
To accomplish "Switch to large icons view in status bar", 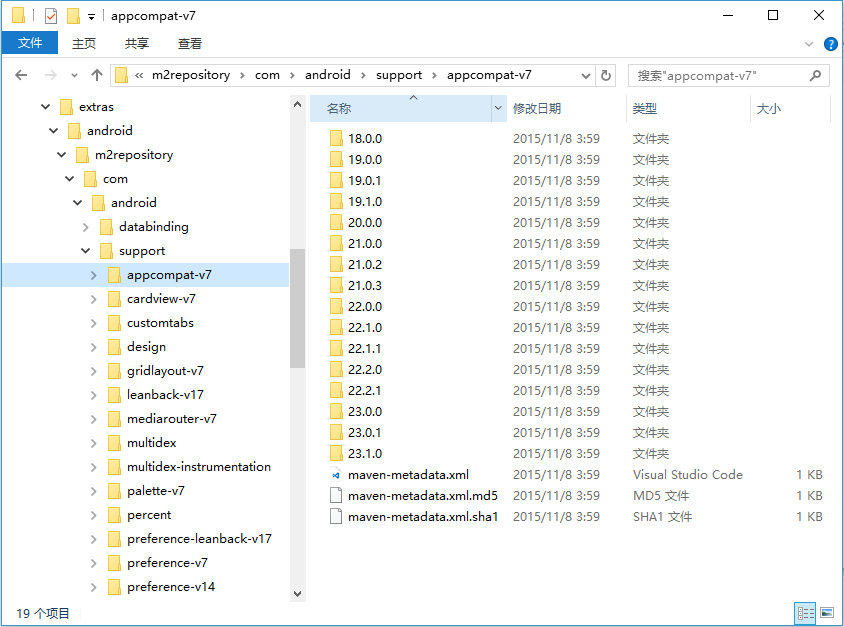I will click(826, 613).
